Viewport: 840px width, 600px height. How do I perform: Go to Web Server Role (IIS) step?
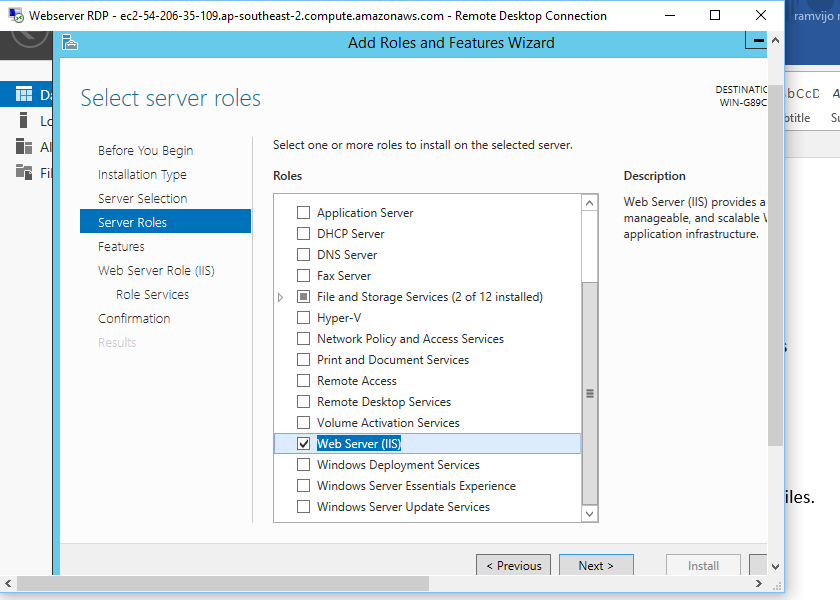click(x=156, y=271)
